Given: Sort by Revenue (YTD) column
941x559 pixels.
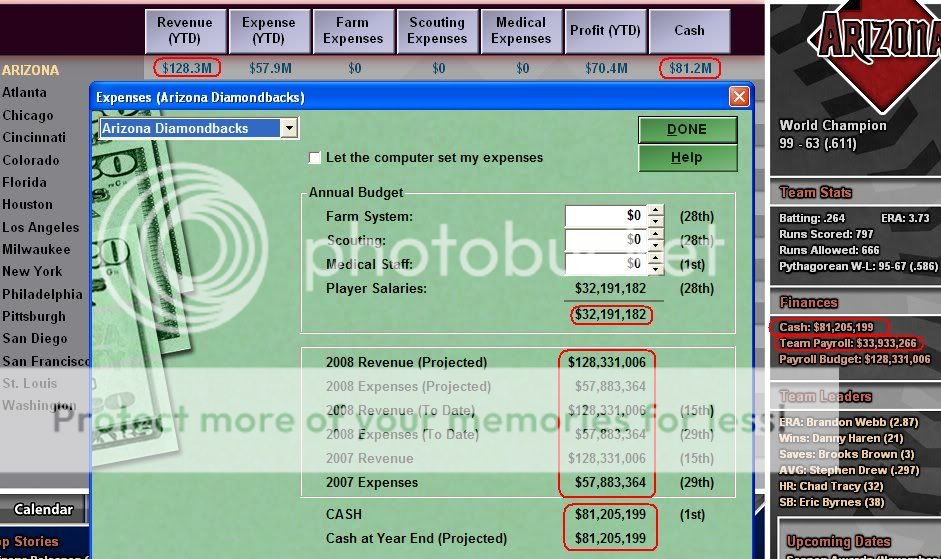Looking at the screenshot, I should (185, 31).
